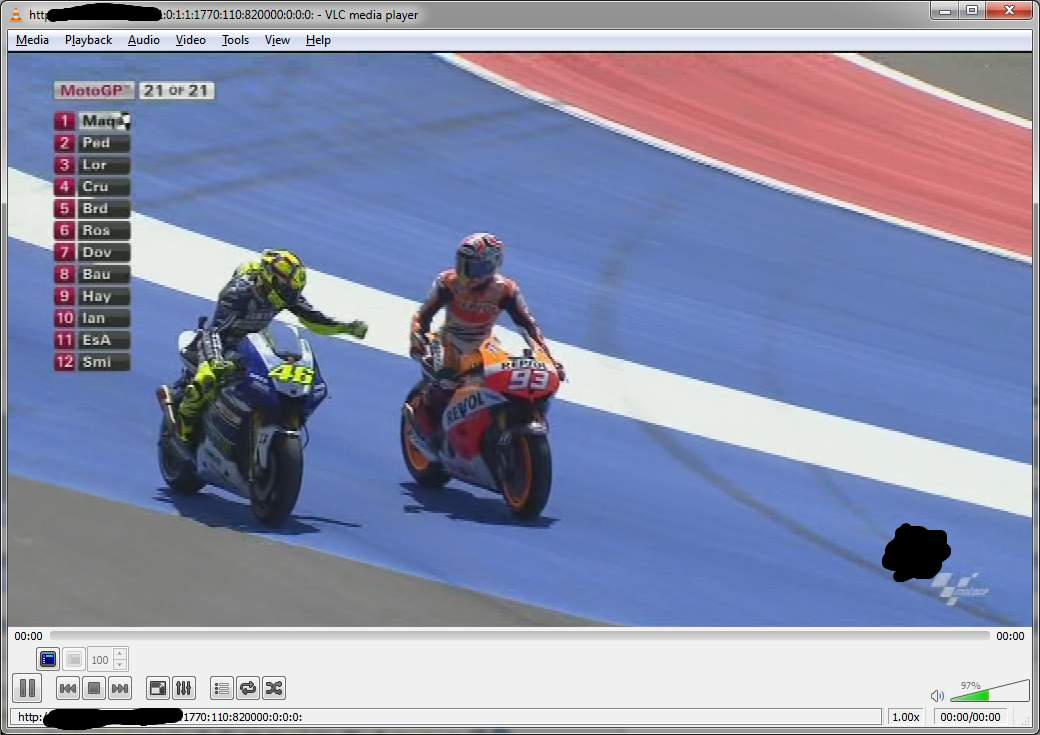Click the remaining time label right of seek bar
1040x735 pixels.
click(1010, 635)
